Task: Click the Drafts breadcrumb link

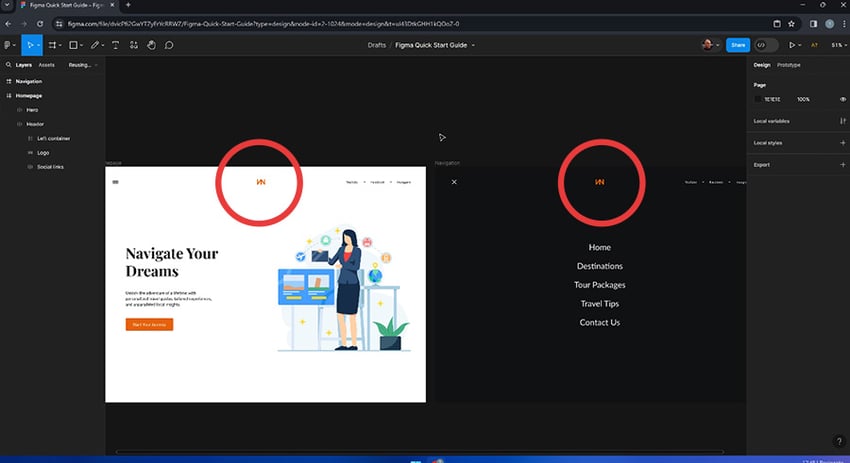Action: 377,45
